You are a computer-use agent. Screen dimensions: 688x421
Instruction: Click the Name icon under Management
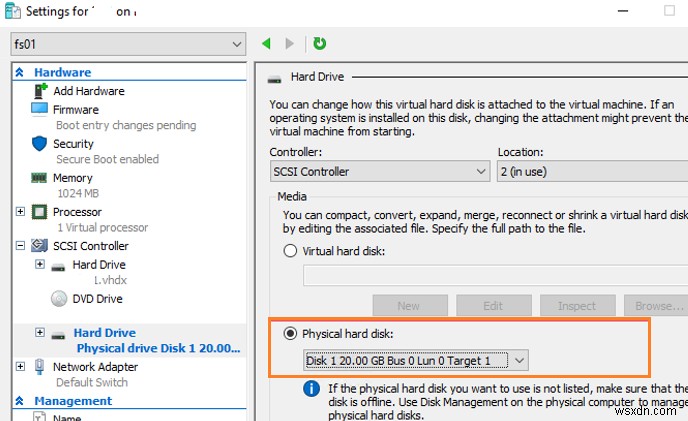39,416
